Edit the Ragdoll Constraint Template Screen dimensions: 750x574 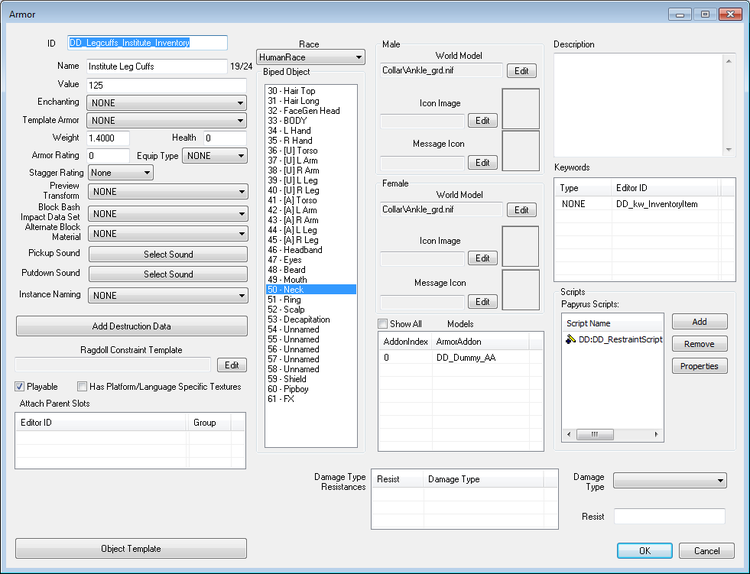click(232, 365)
